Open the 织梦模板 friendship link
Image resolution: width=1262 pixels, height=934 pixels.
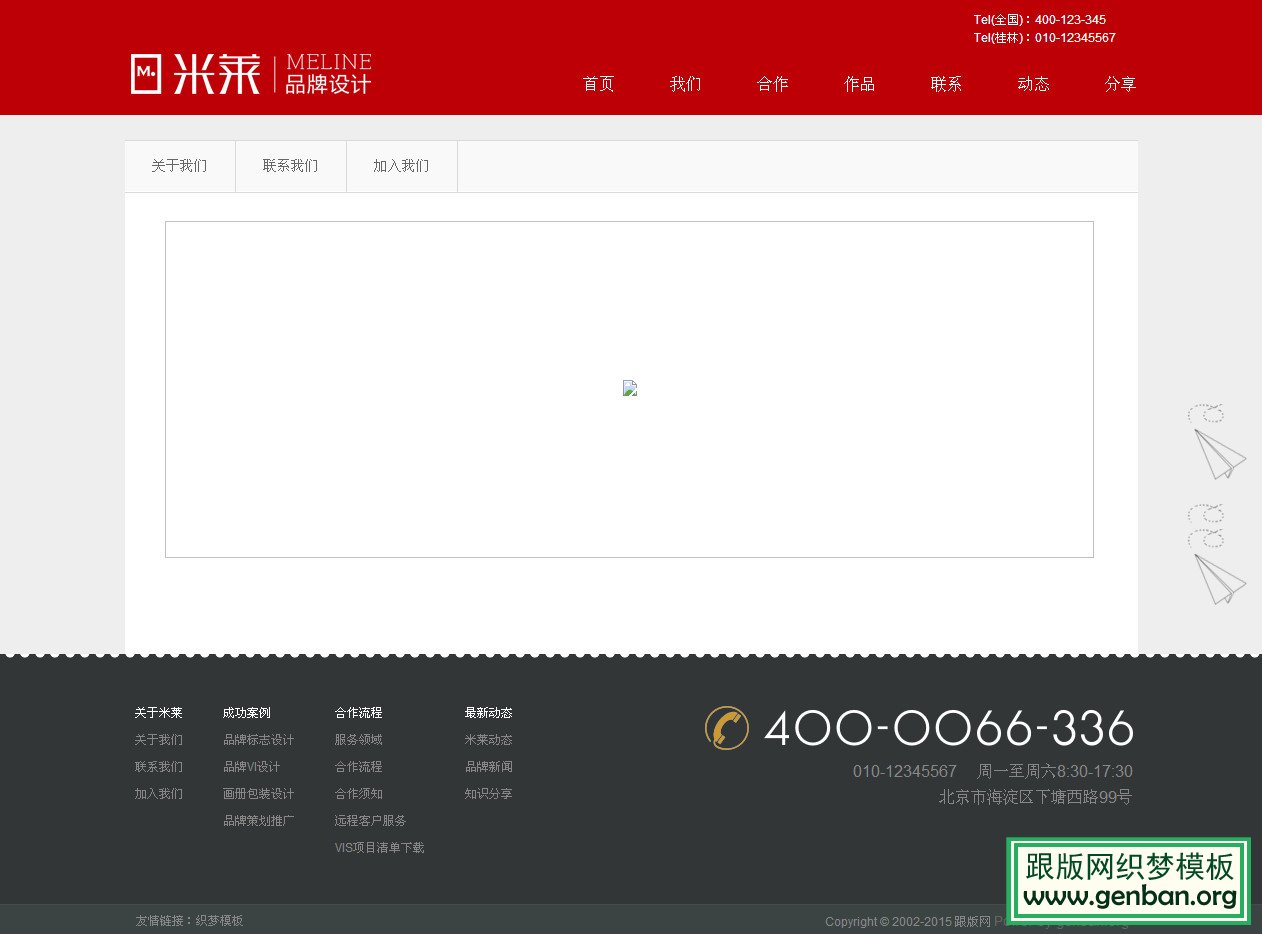coord(219,920)
